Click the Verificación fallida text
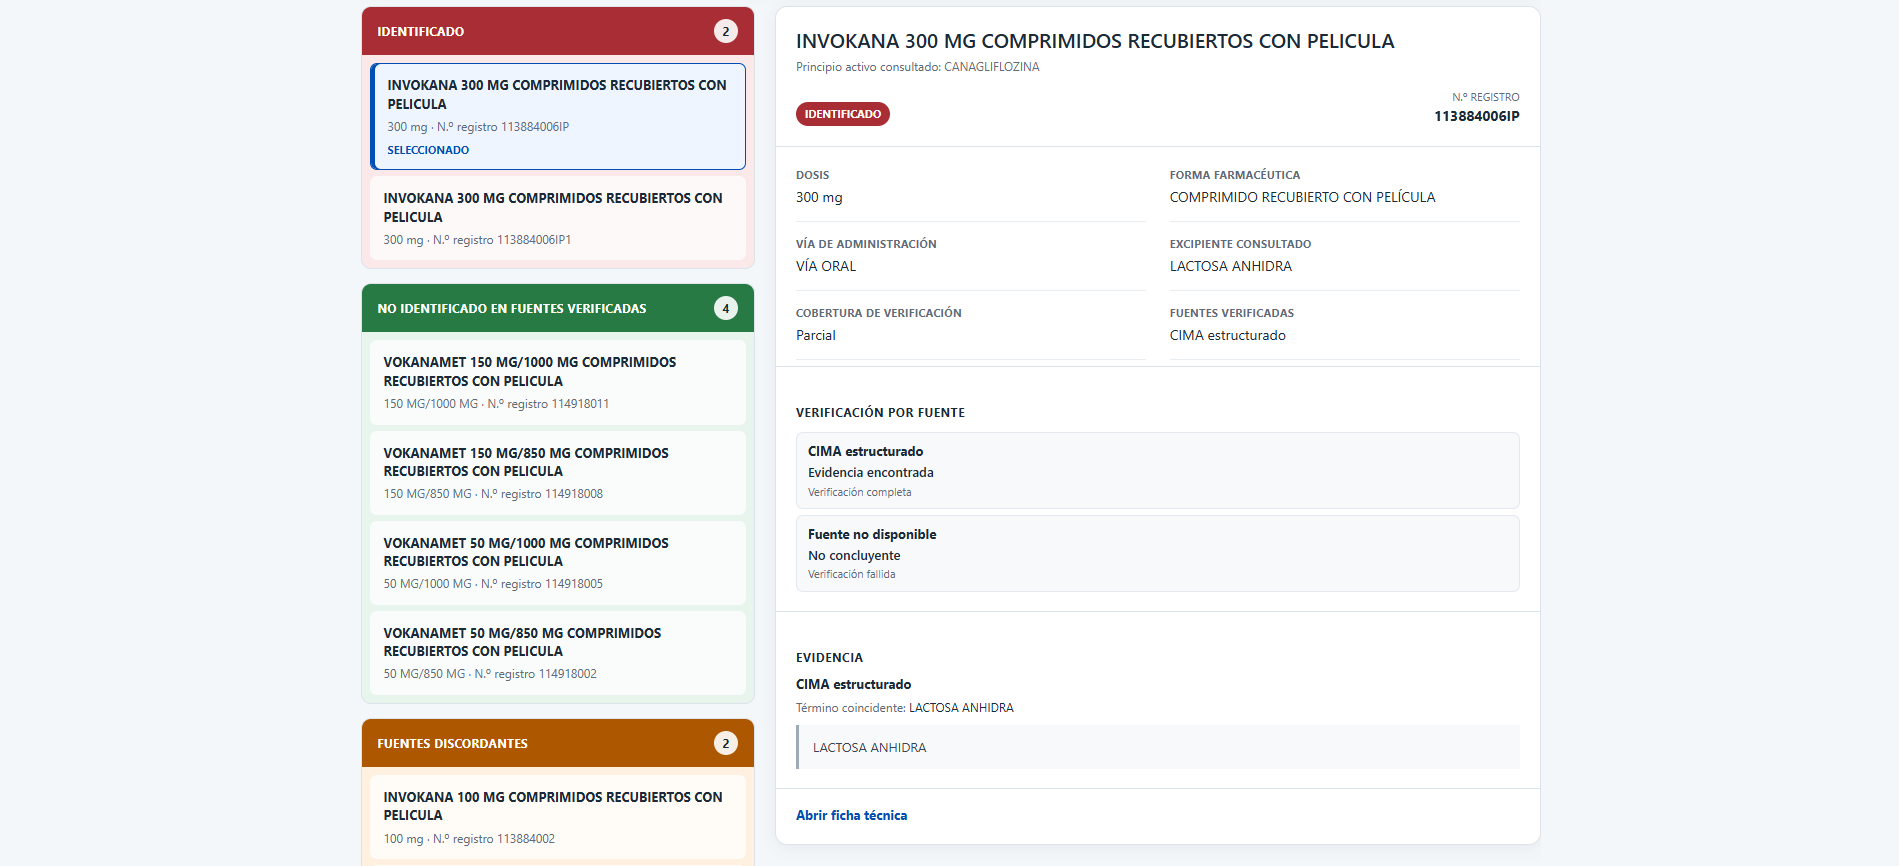Image resolution: width=1899 pixels, height=866 pixels. pyautogui.click(x=852, y=574)
